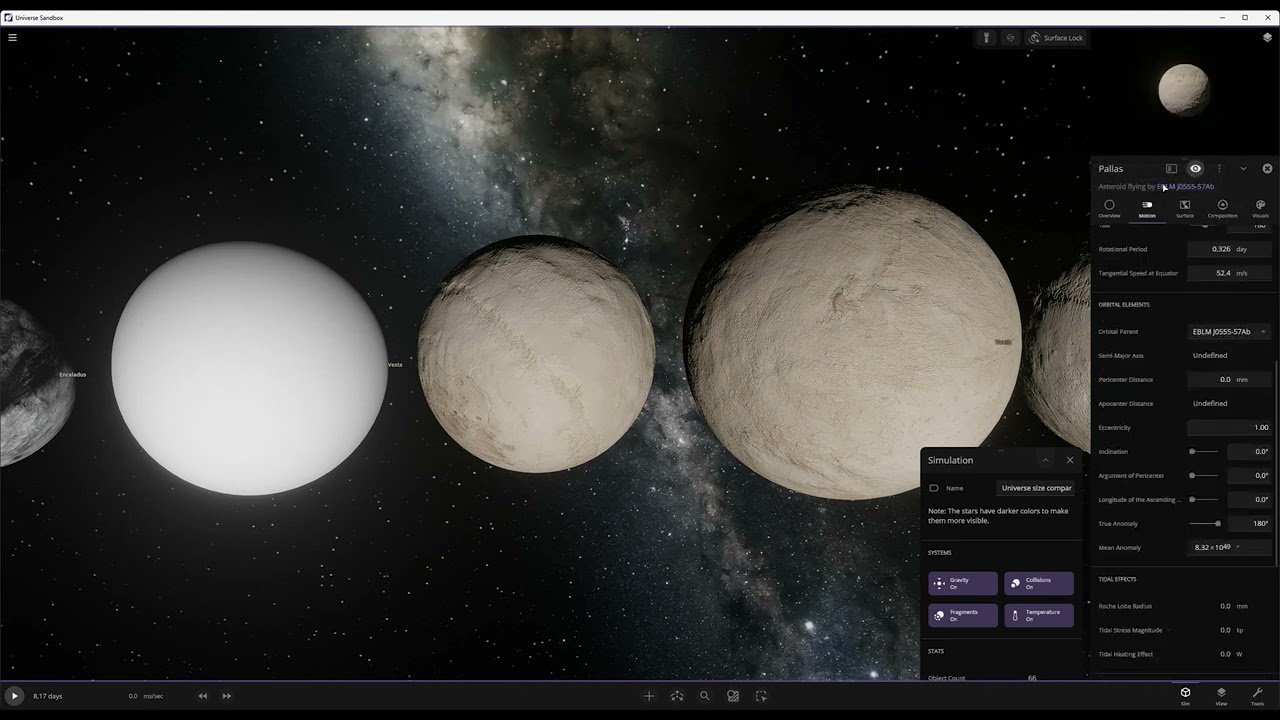Image resolution: width=1280 pixels, height=720 pixels.
Task: Click the Pallas preview thumbnail
Action: click(x=1184, y=89)
